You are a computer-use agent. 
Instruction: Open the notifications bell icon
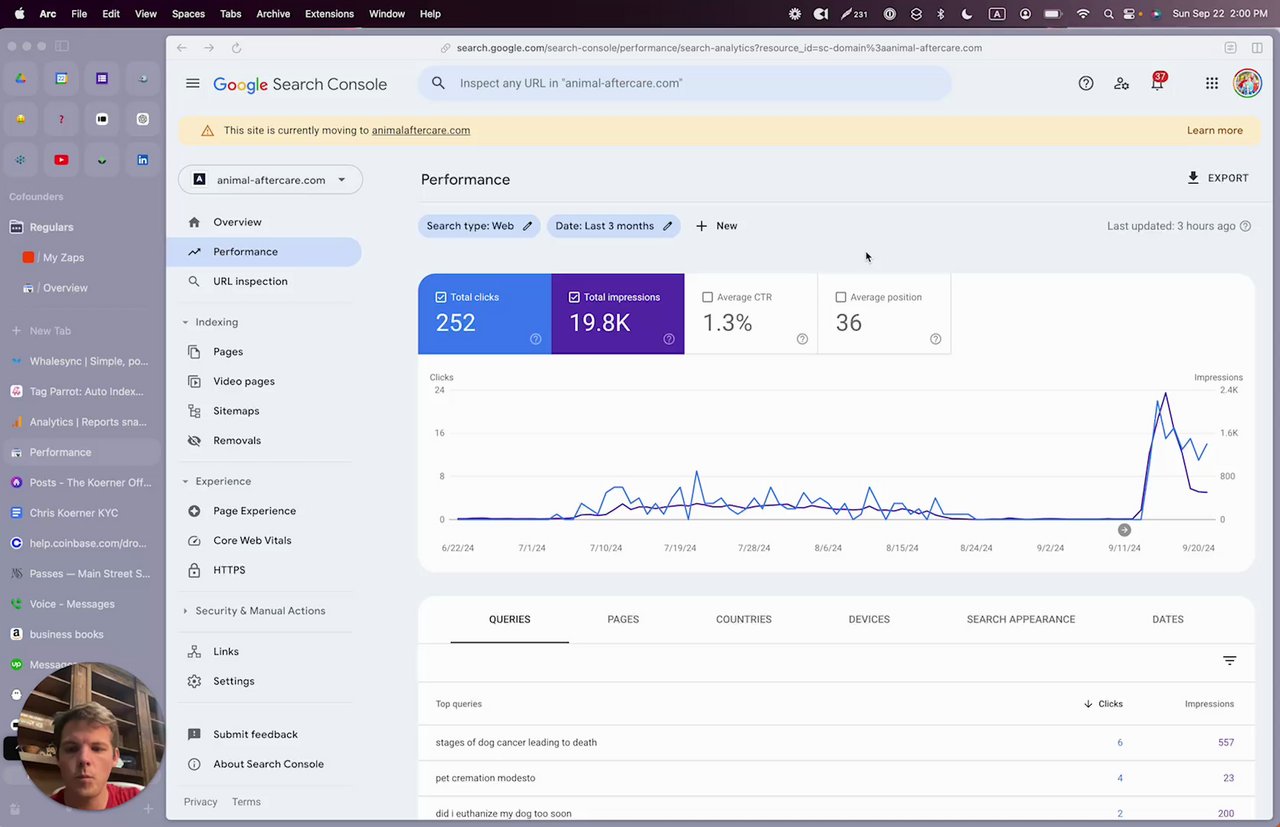(x=1157, y=84)
